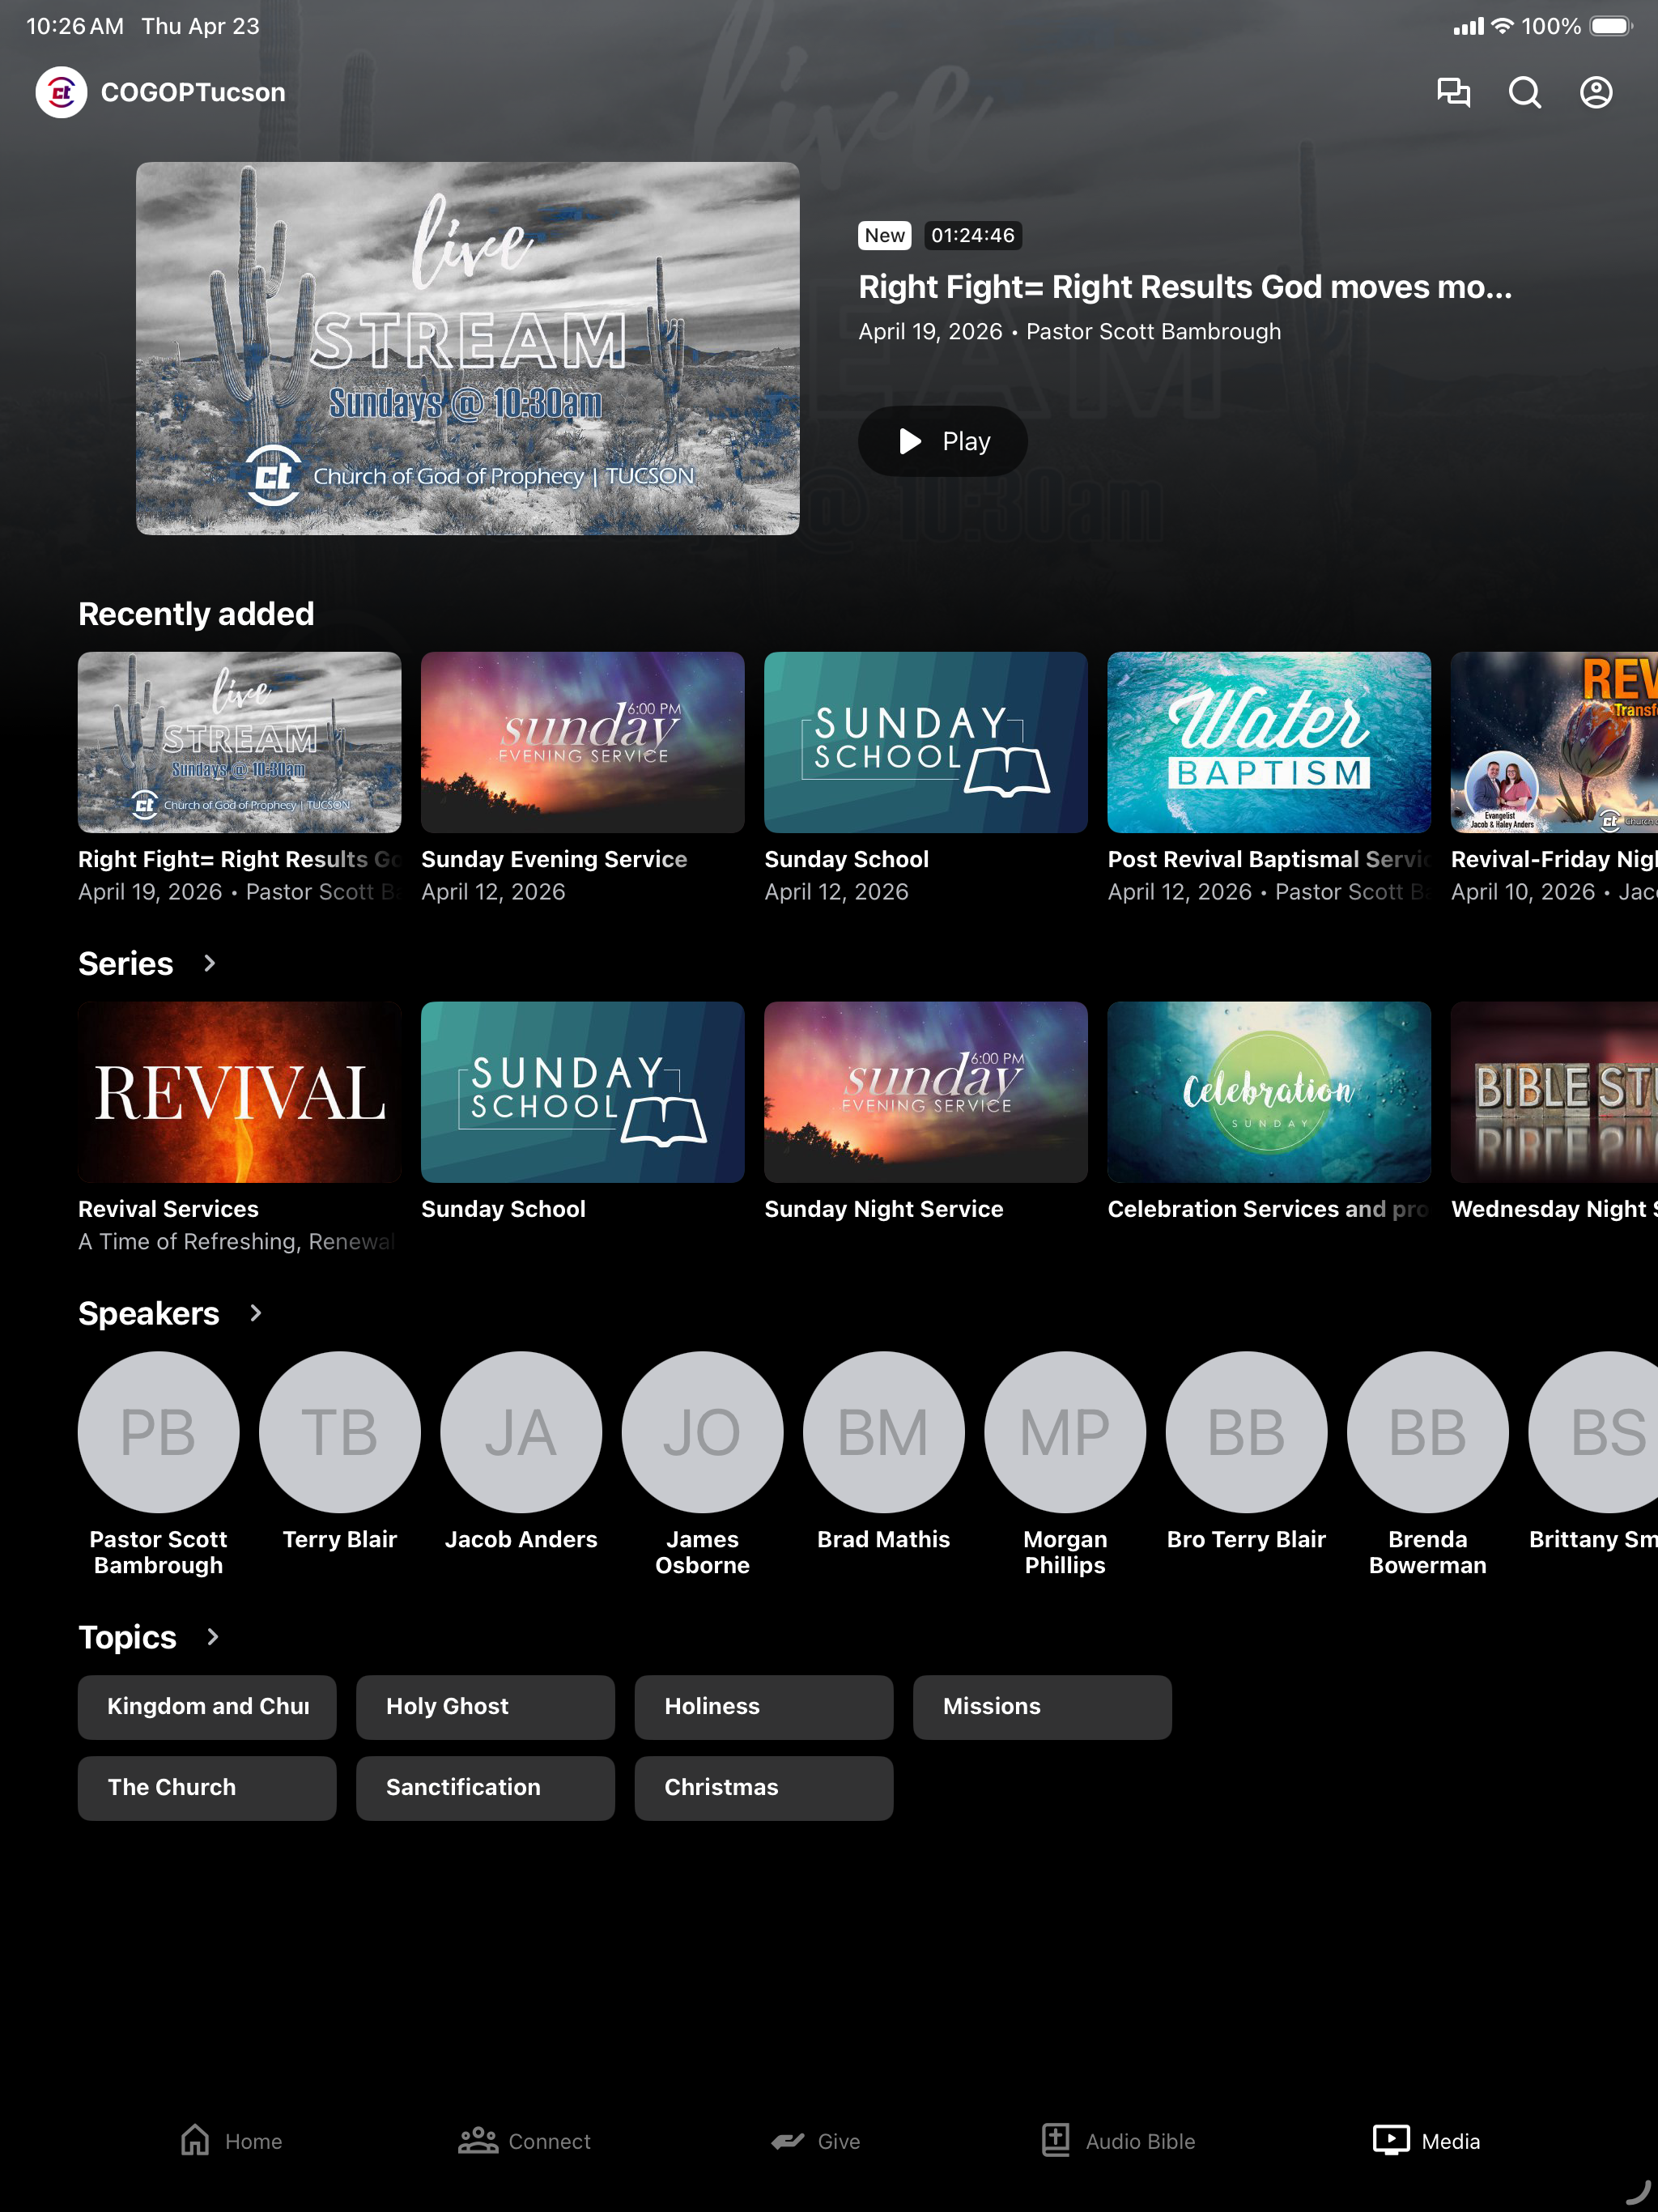
Task: Switch to the Audio Bible tab
Action: 1118,2140
